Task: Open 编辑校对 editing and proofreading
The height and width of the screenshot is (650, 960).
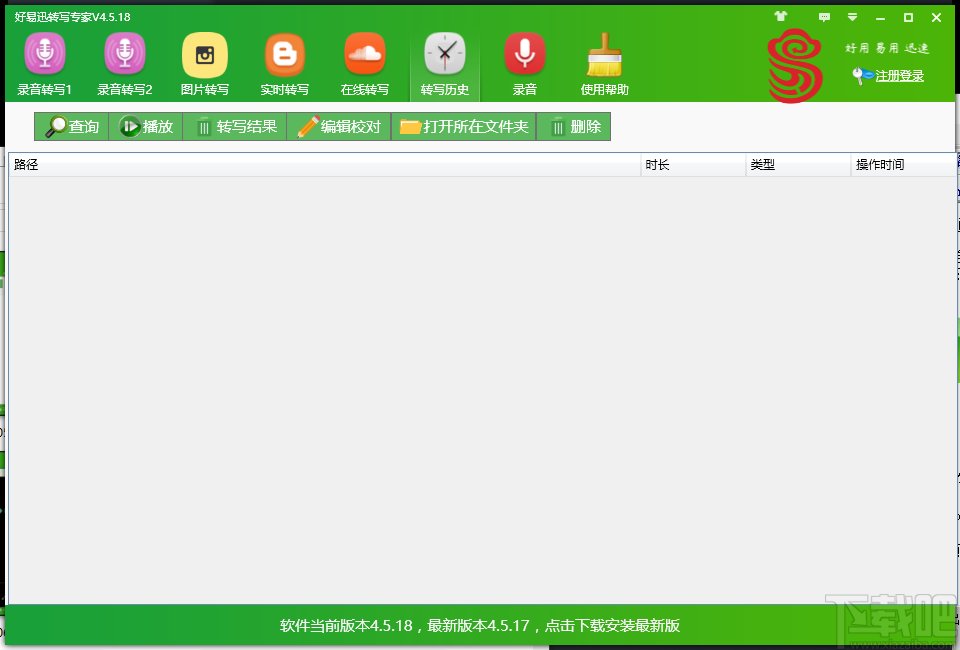Action: [x=338, y=126]
